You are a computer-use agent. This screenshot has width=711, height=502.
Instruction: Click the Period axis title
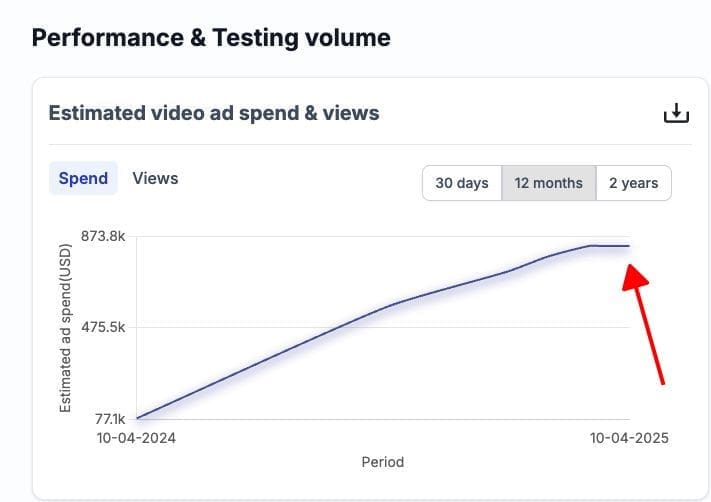coord(383,462)
